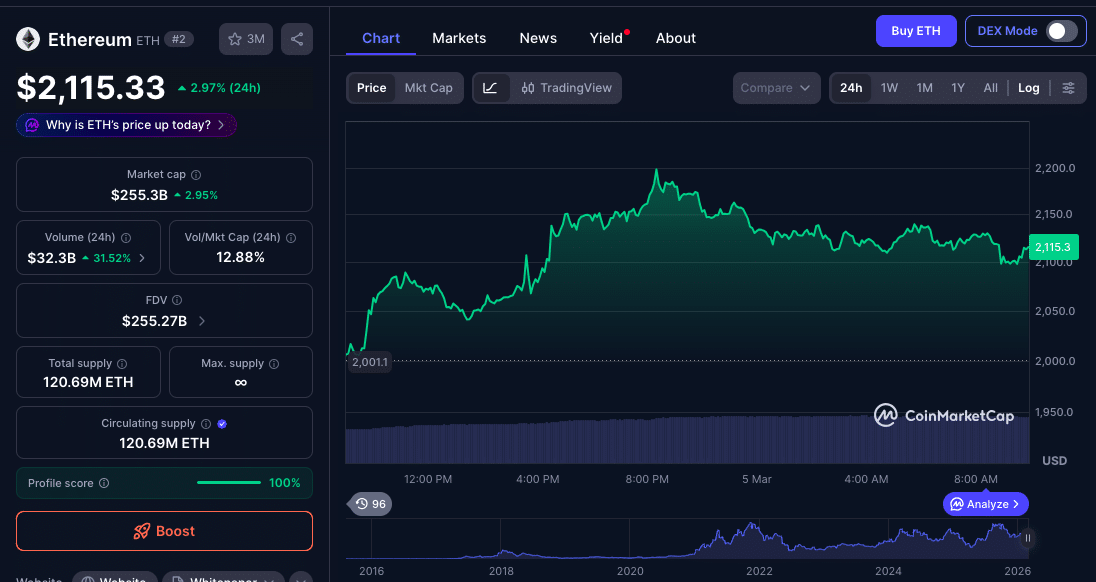Click Total supply info icon
The height and width of the screenshot is (582, 1096).
click(122, 364)
